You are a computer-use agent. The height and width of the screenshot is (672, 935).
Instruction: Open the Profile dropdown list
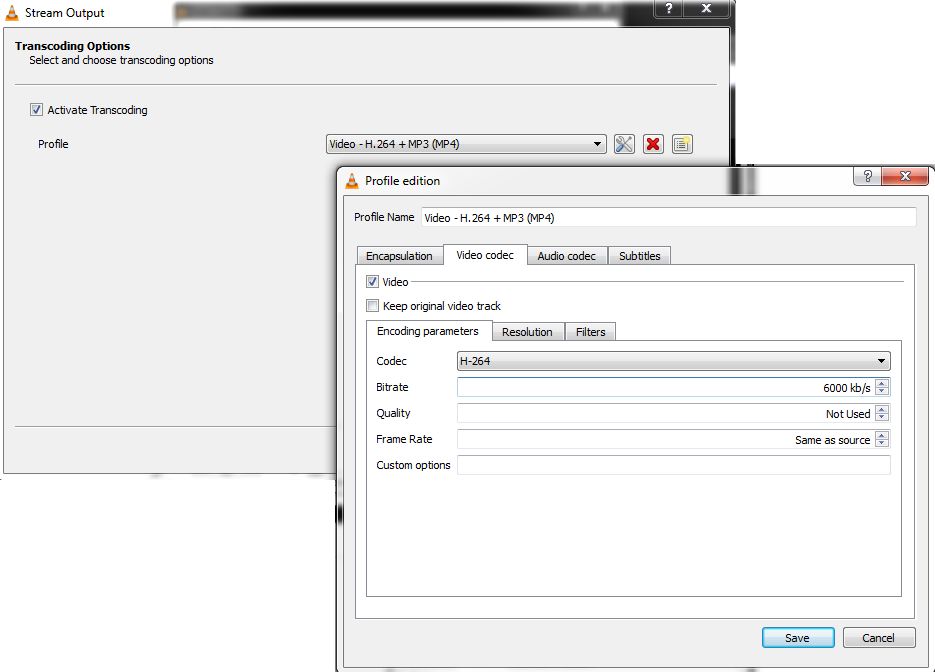[598, 143]
